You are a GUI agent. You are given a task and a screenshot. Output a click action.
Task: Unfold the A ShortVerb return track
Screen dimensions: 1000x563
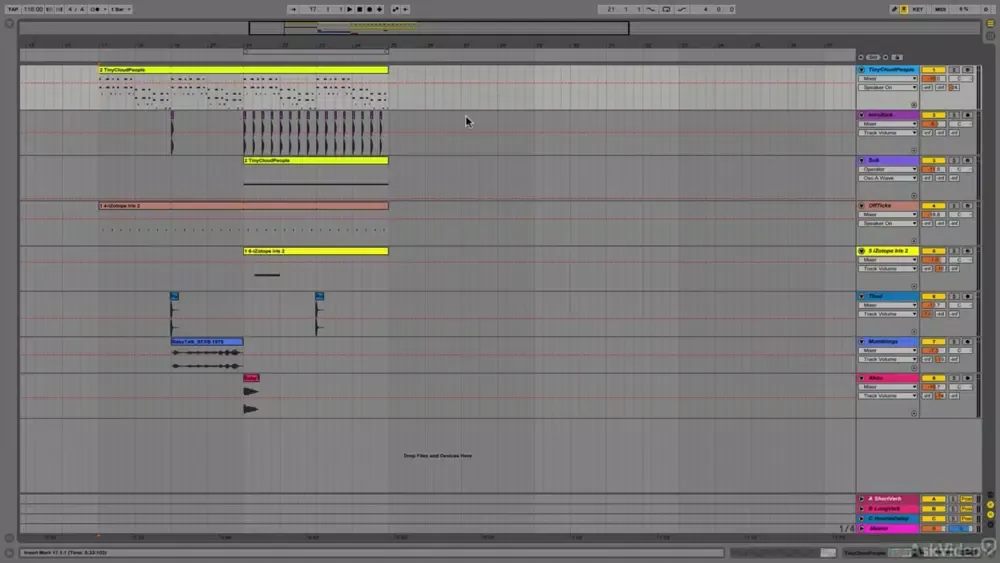(x=862, y=499)
